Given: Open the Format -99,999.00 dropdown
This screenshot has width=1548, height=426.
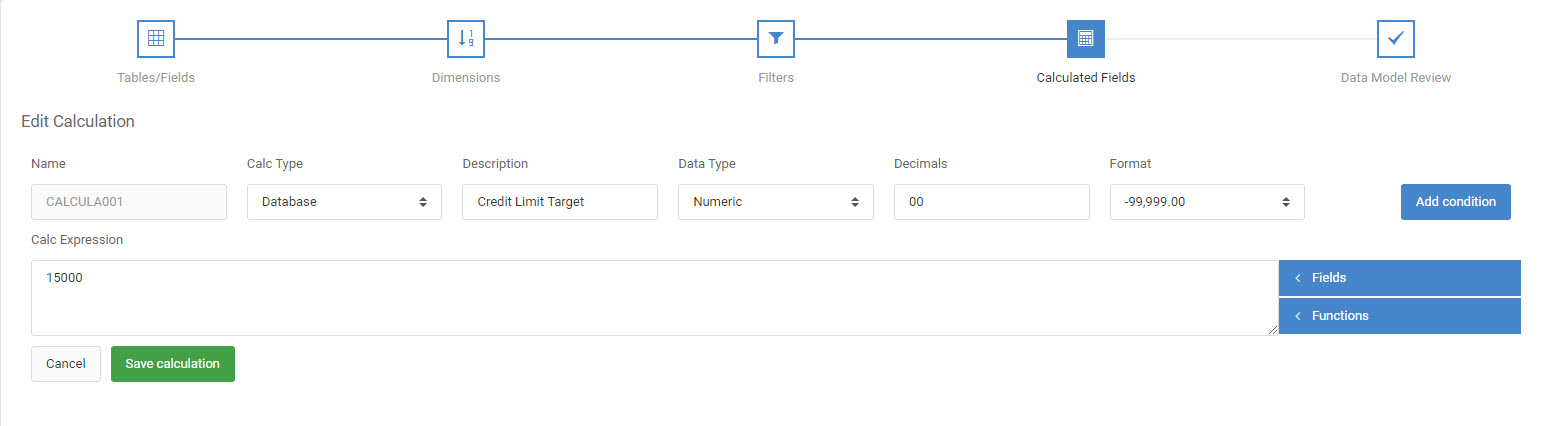Looking at the screenshot, I should (1207, 202).
